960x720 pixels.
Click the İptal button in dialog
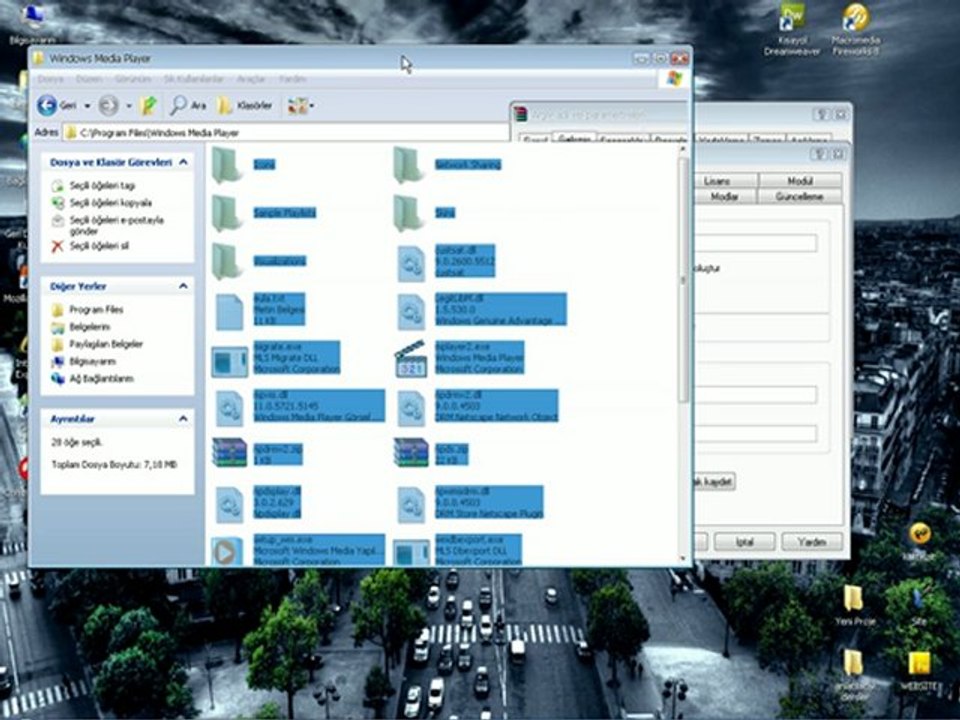point(744,542)
